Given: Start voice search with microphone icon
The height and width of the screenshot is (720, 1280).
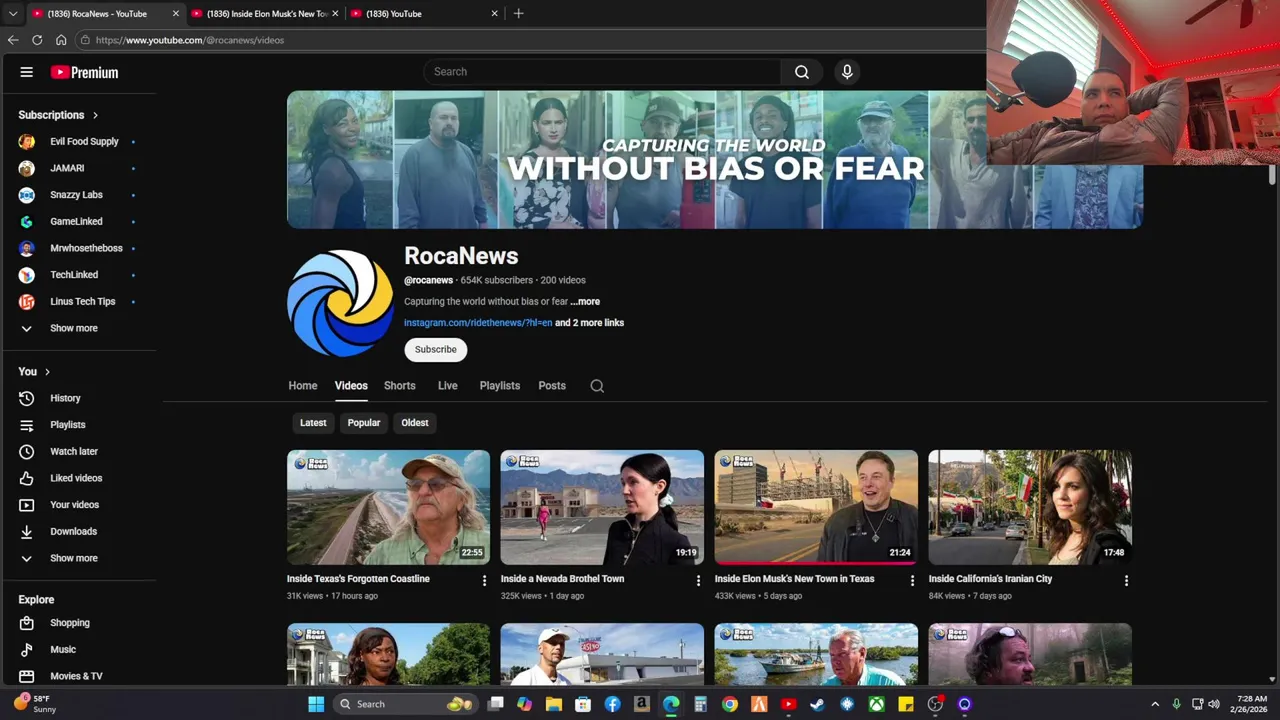Looking at the screenshot, I should click(847, 72).
